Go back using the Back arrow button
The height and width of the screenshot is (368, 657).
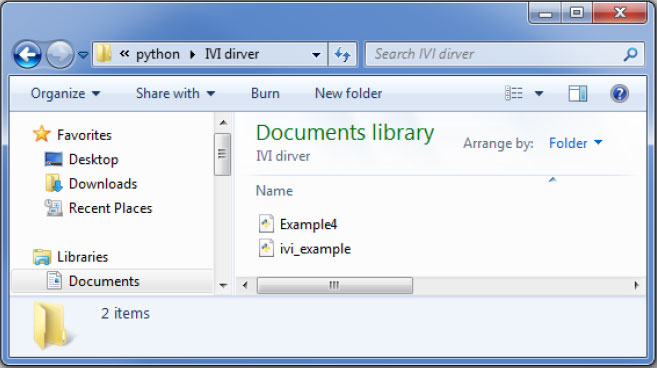click(x=27, y=54)
